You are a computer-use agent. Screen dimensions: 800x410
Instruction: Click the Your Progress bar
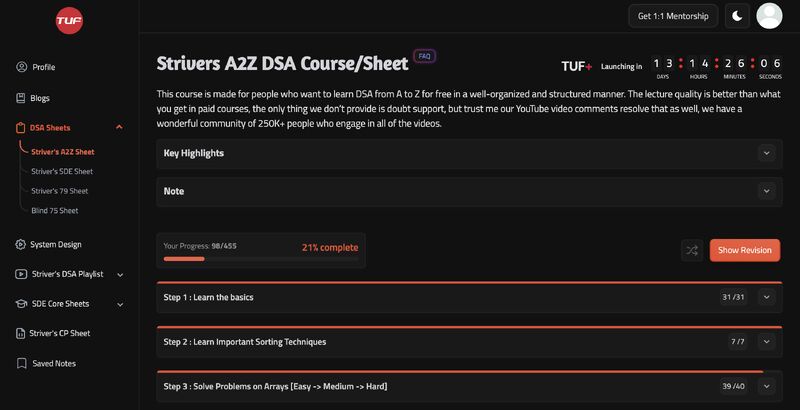260,258
